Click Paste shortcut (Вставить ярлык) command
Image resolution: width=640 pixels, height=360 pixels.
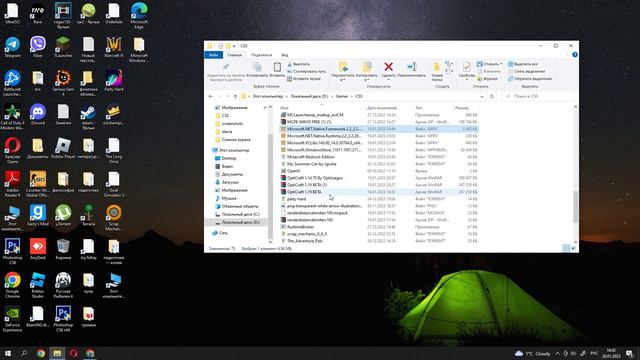pos(304,79)
